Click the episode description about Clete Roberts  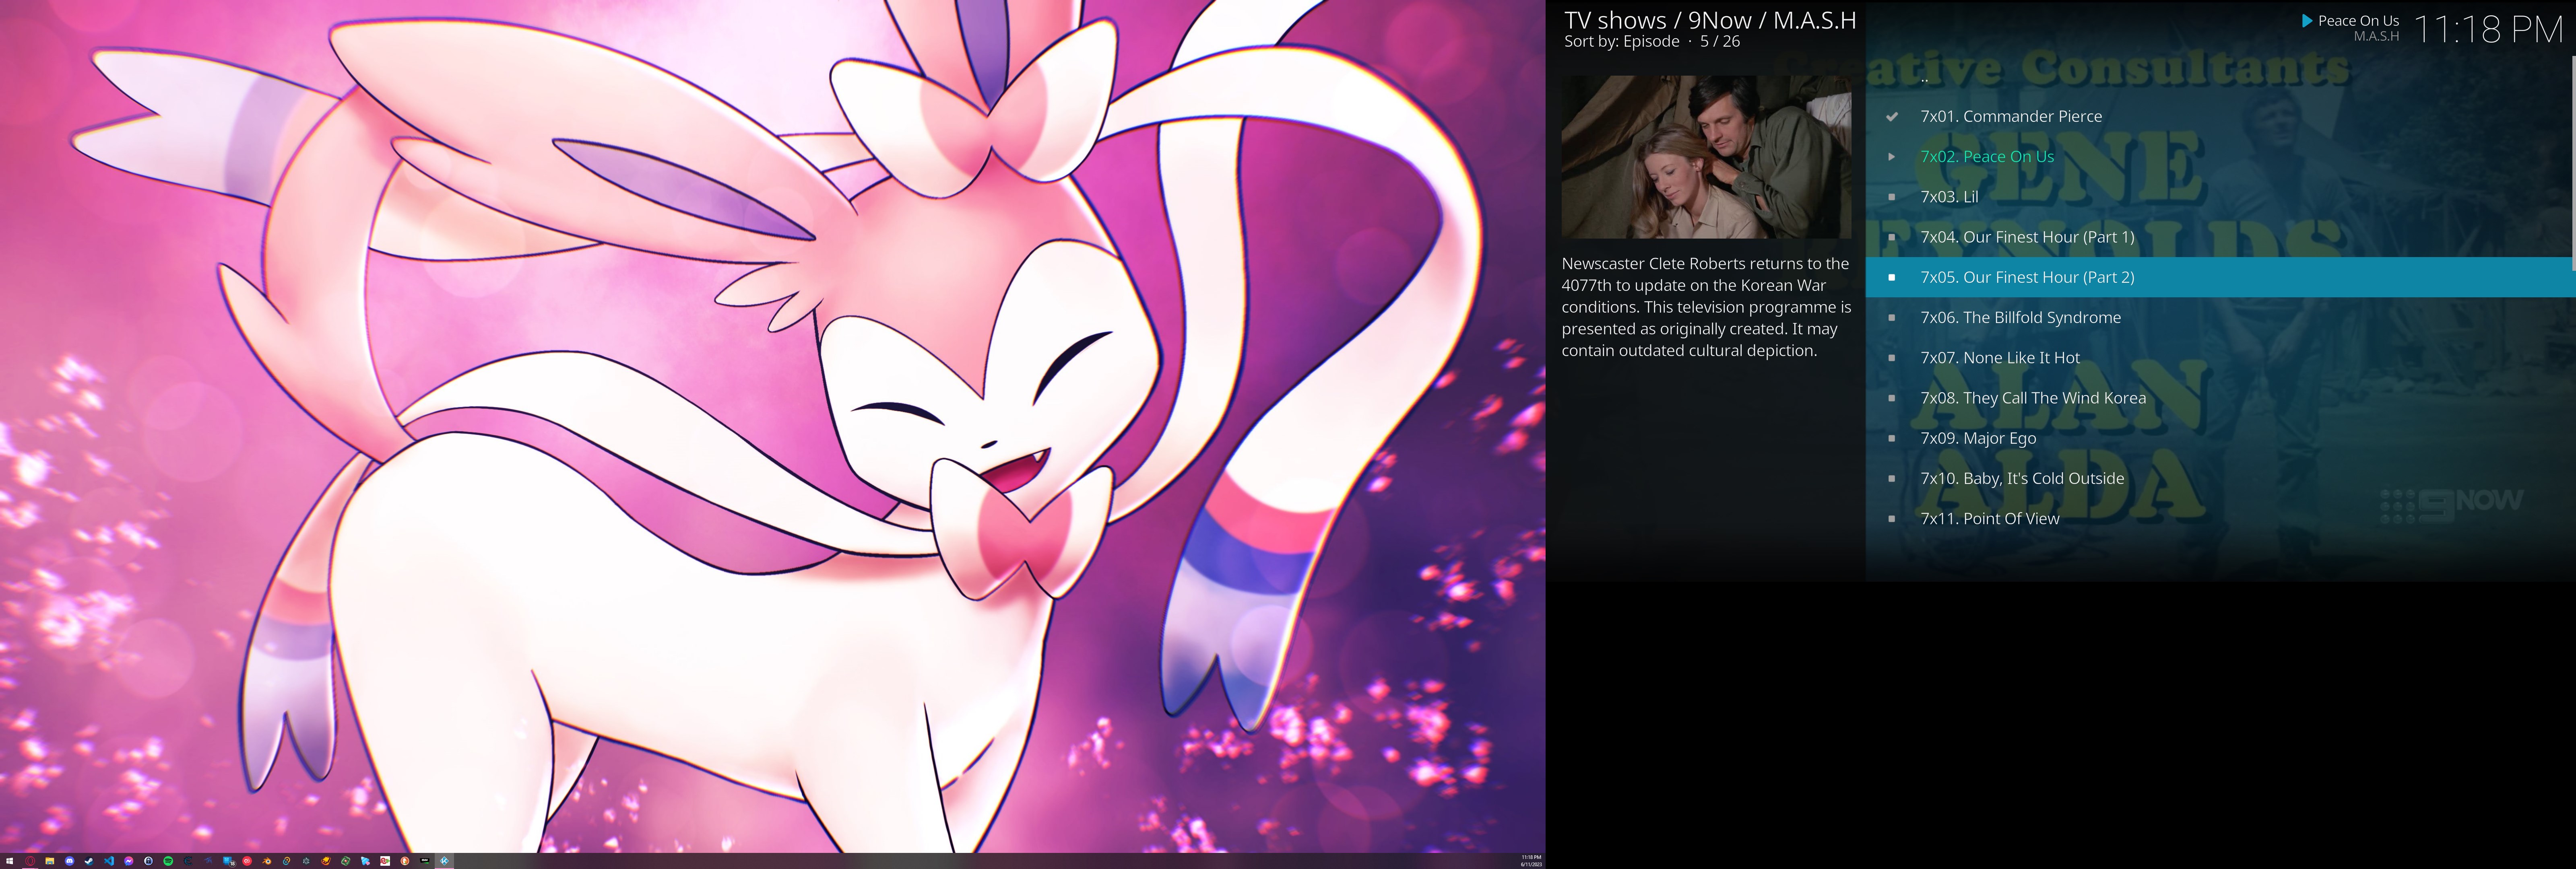1706,307
